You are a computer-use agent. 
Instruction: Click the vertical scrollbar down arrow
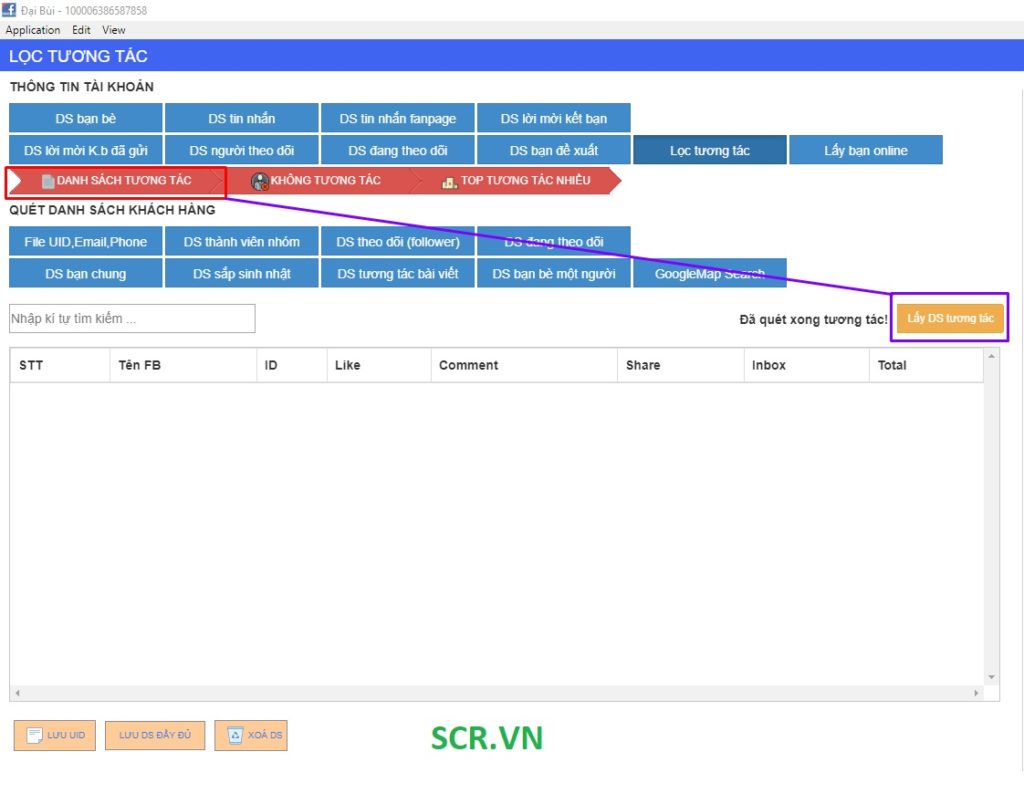[x=991, y=677]
